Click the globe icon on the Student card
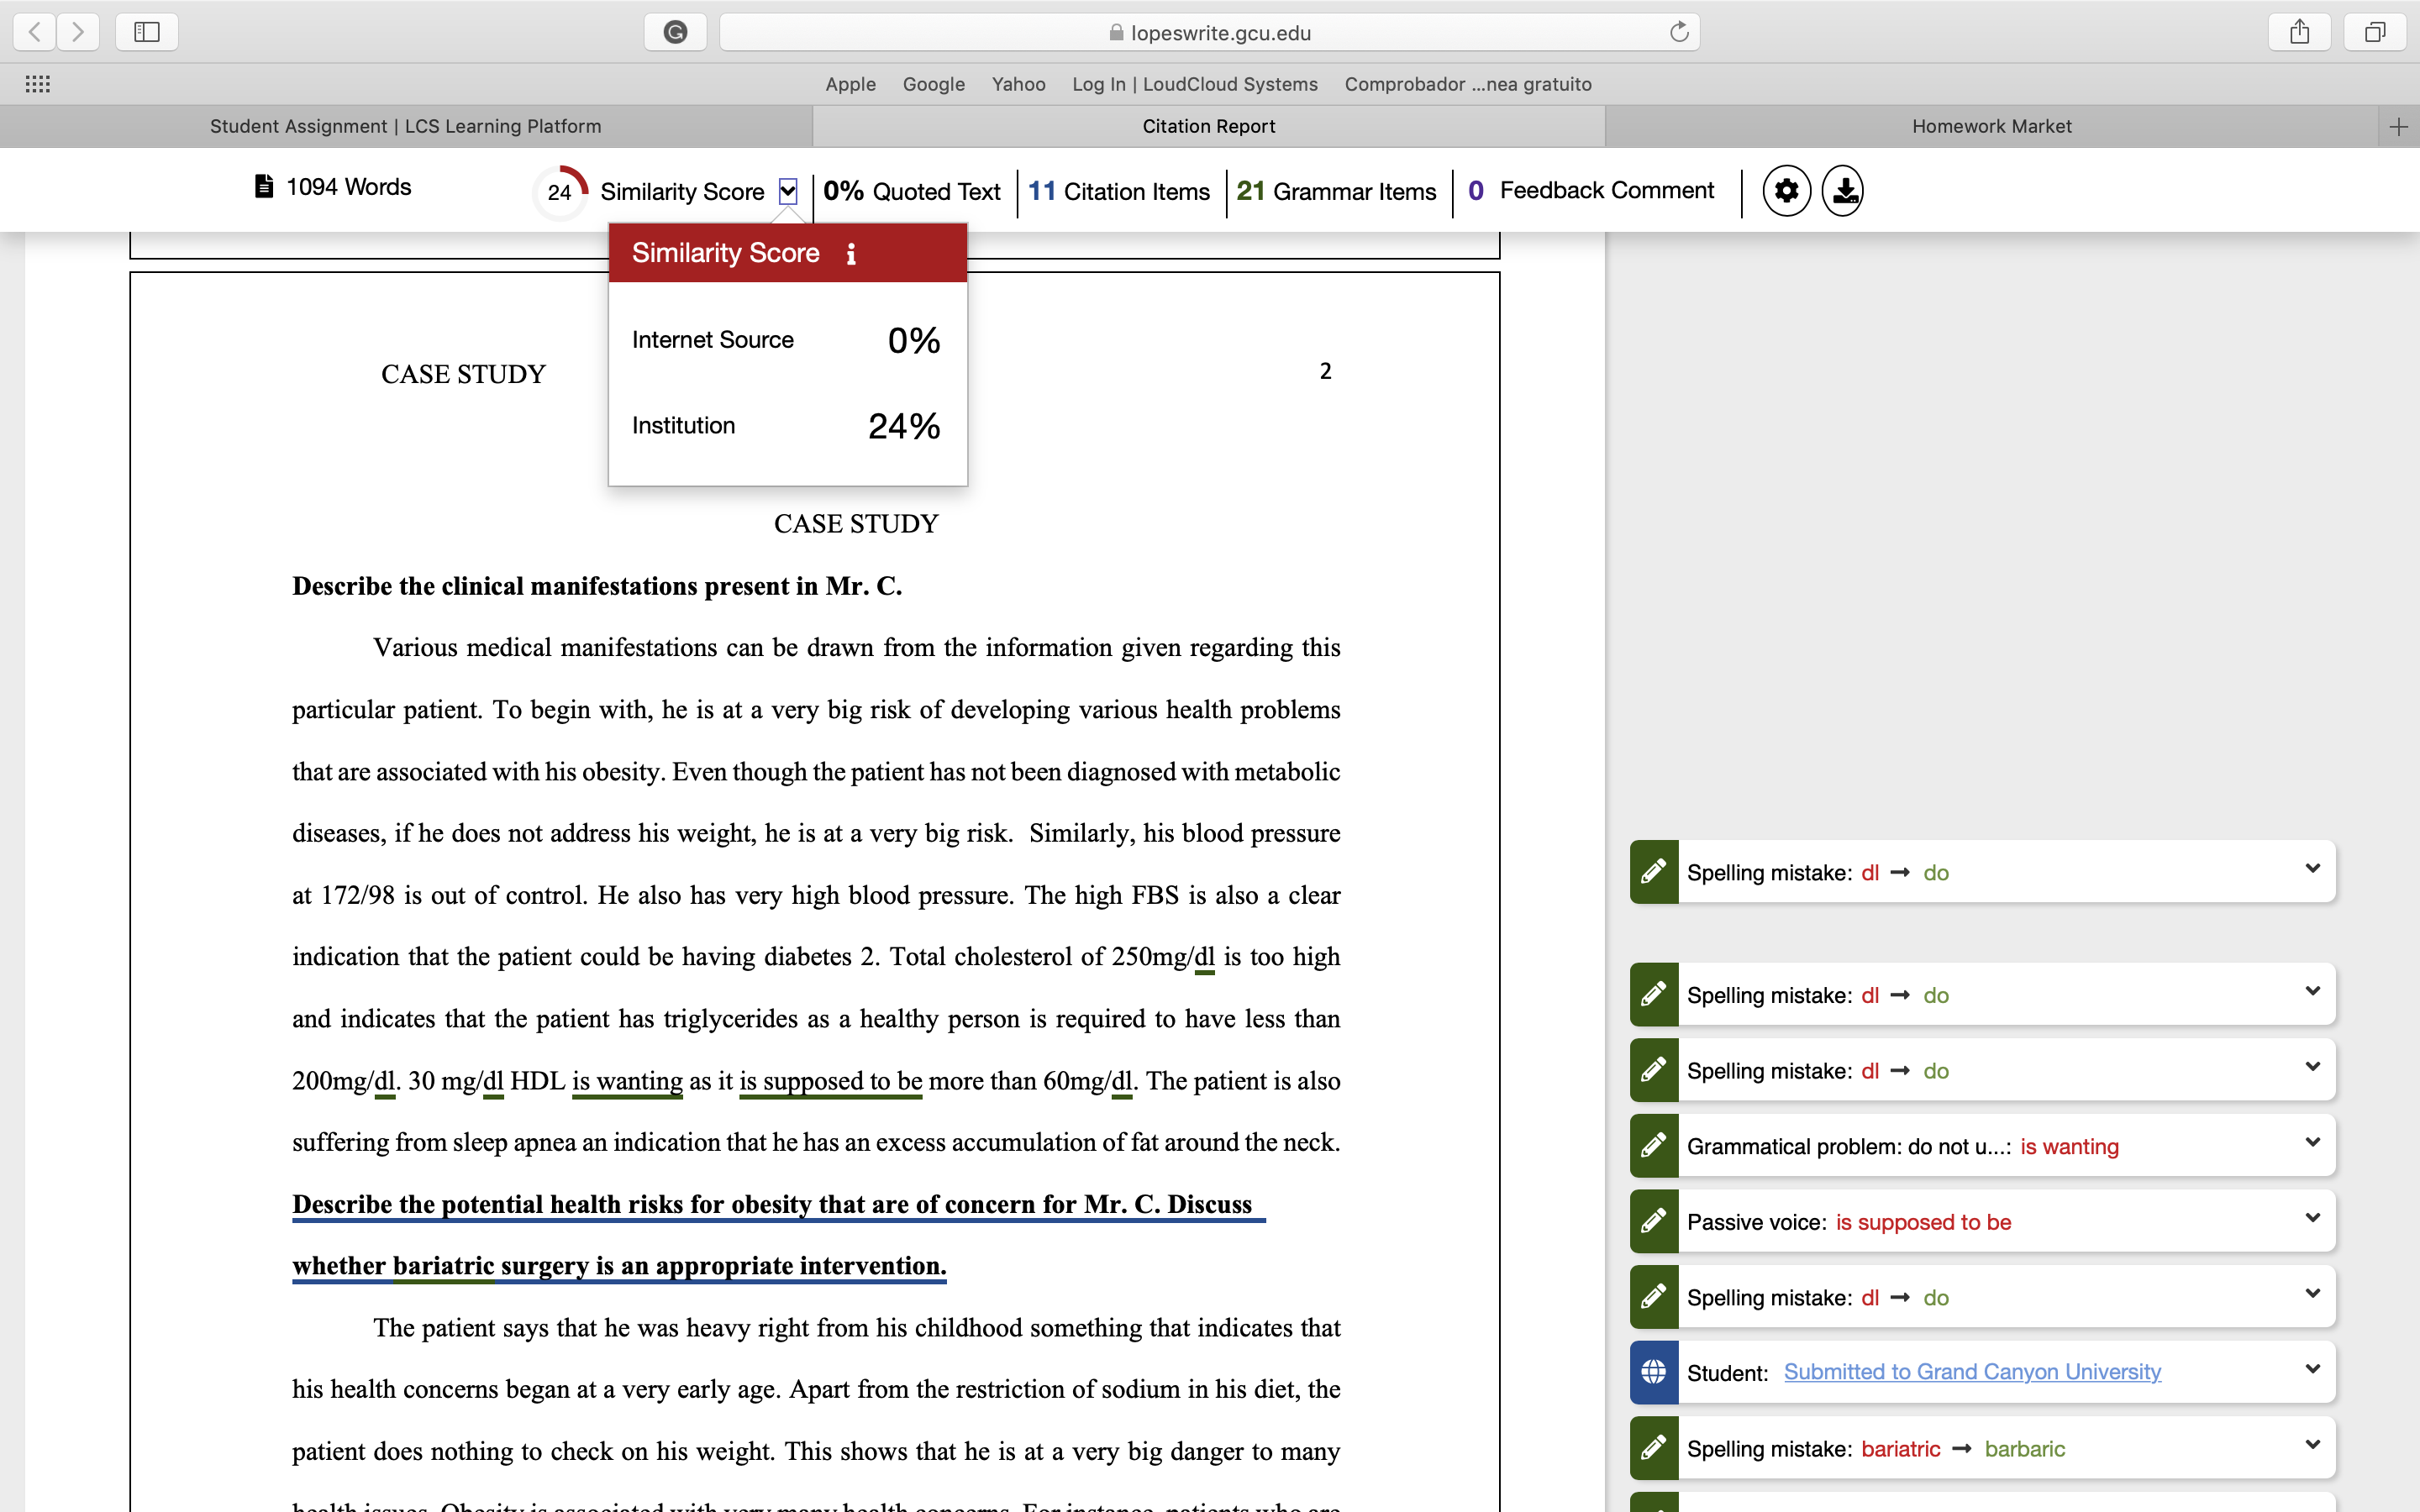Viewport: 2420px width, 1512px height. pos(1654,1372)
